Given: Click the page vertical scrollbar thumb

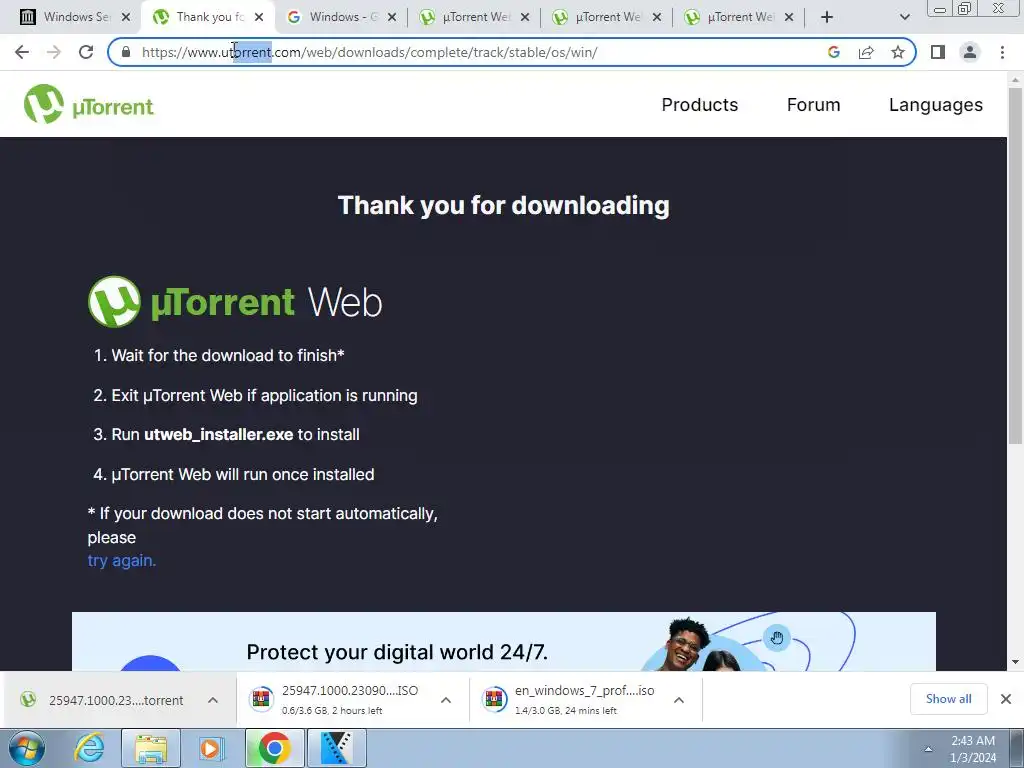Looking at the screenshot, I should pyautogui.click(x=1015, y=264).
